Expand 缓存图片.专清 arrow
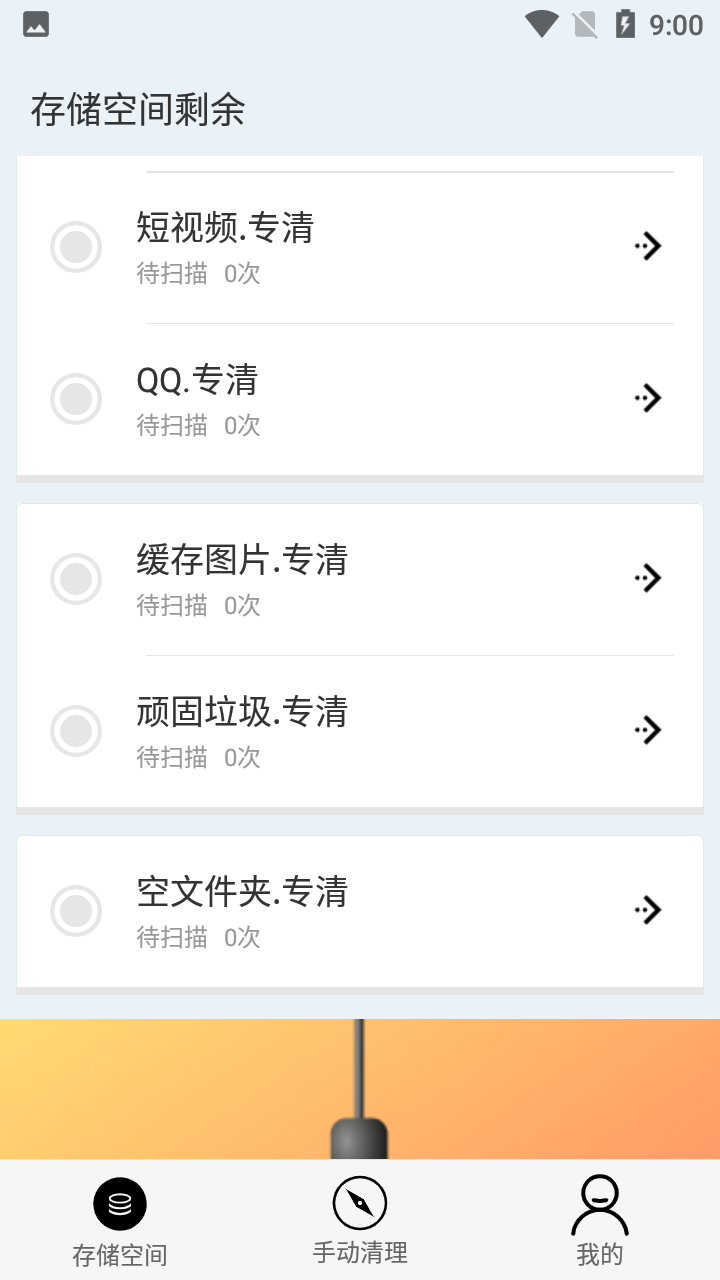This screenshot has width=720, height=1280. click(x=648, y=578)
